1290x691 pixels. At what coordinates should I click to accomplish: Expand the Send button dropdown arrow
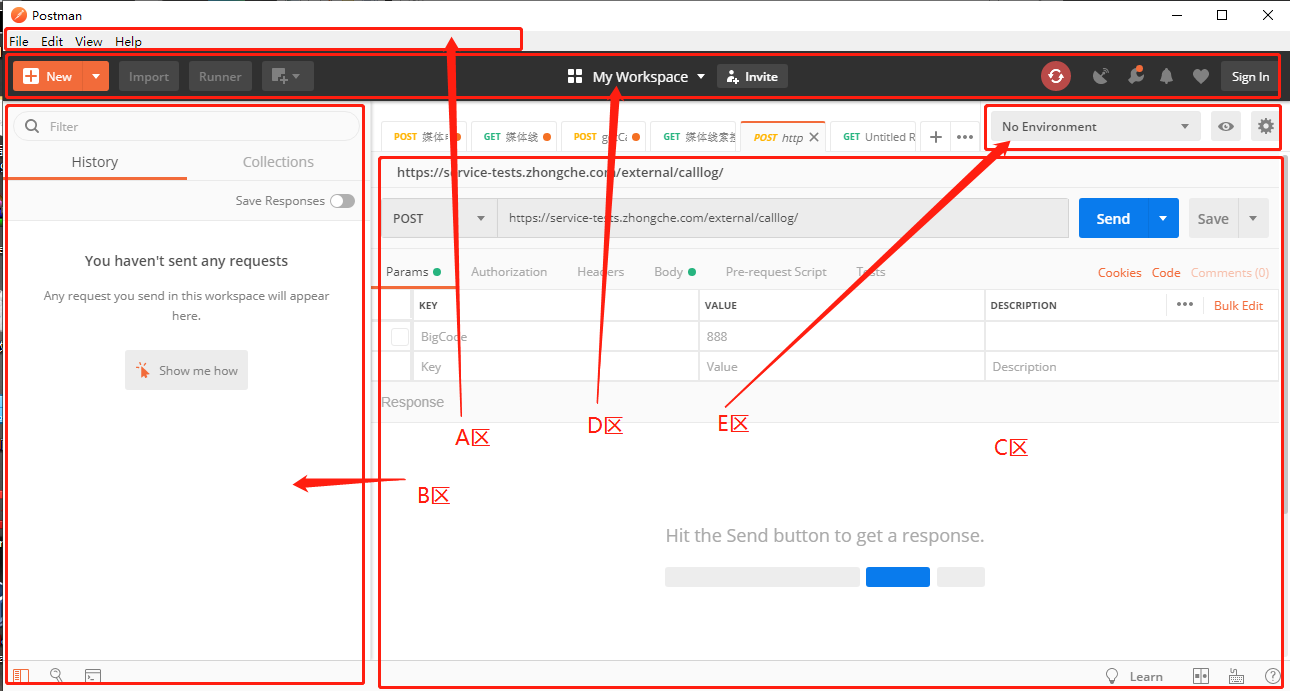coord(1162,218)
